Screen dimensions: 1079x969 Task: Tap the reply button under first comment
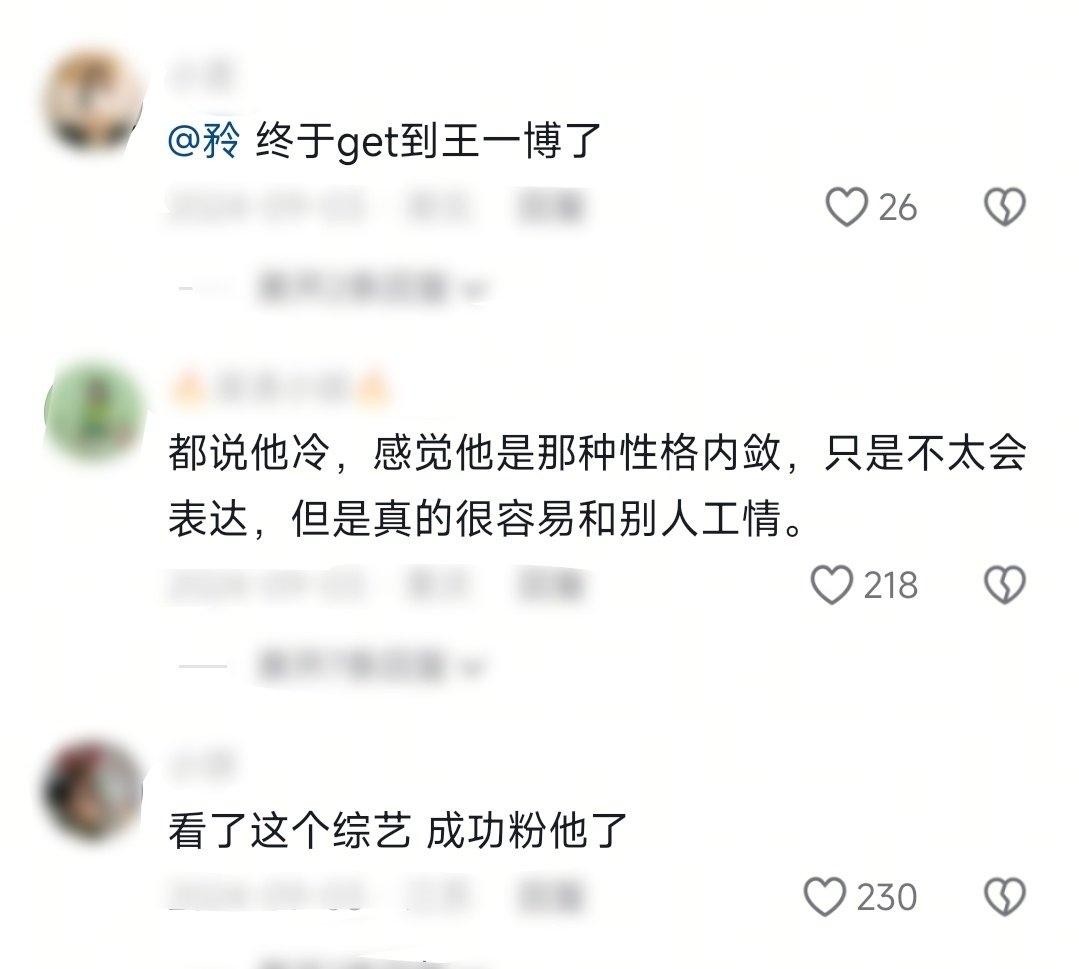(551, 206)
